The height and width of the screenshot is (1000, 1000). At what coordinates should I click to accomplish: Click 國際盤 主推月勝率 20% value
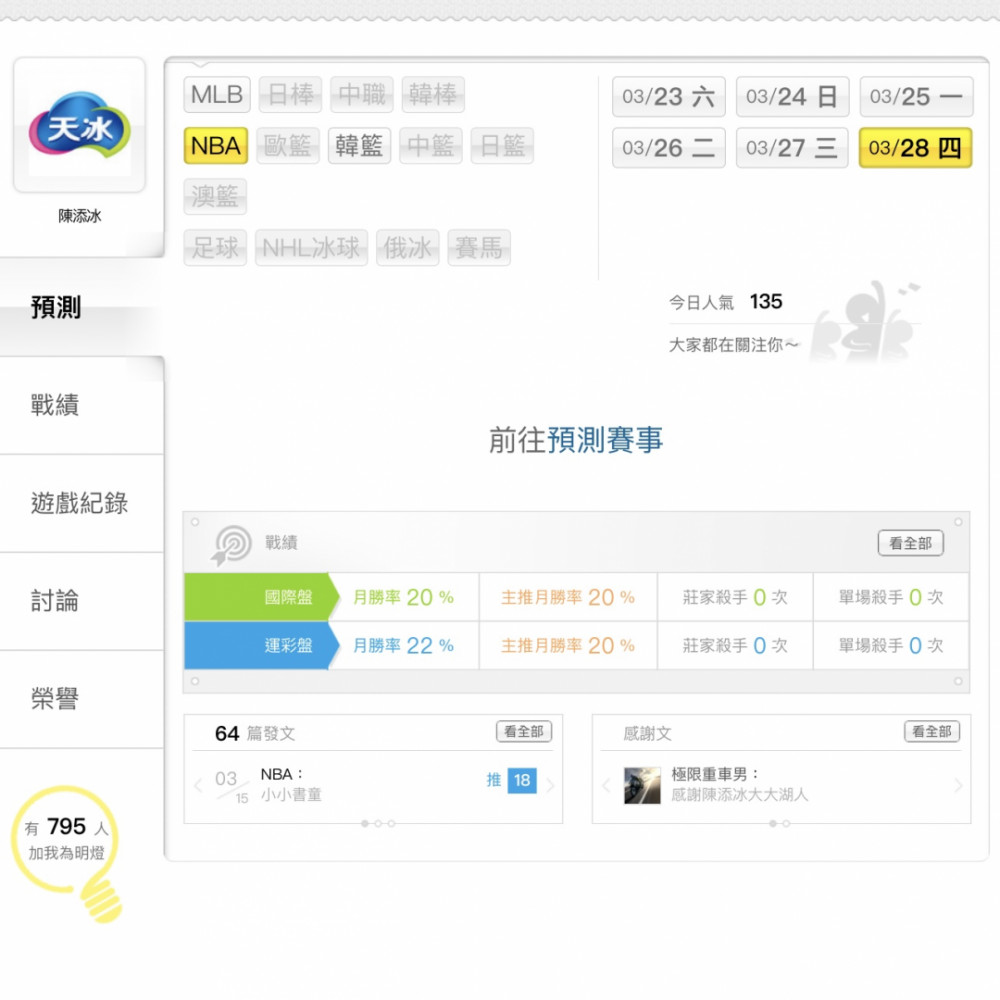click(x=568, y=598)
